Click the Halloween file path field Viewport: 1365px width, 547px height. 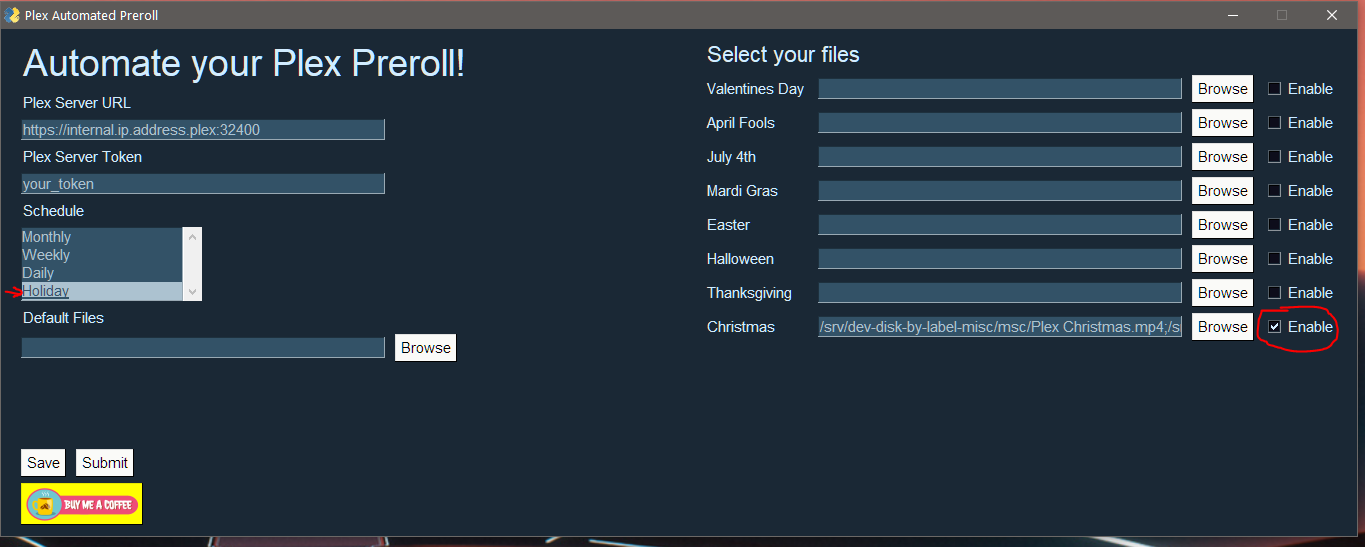[1000, 259]
